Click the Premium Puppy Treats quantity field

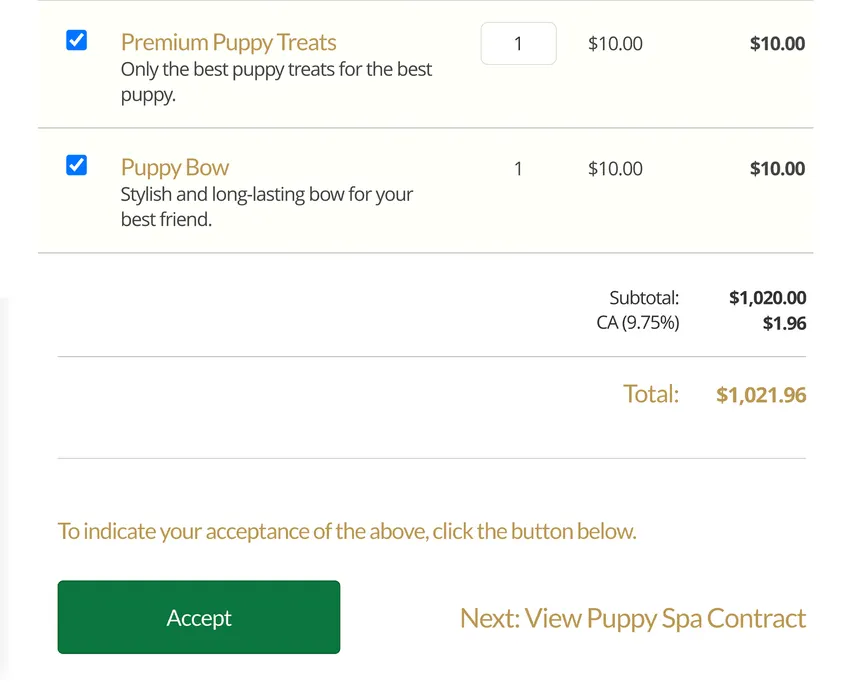(x=518, y=44)
